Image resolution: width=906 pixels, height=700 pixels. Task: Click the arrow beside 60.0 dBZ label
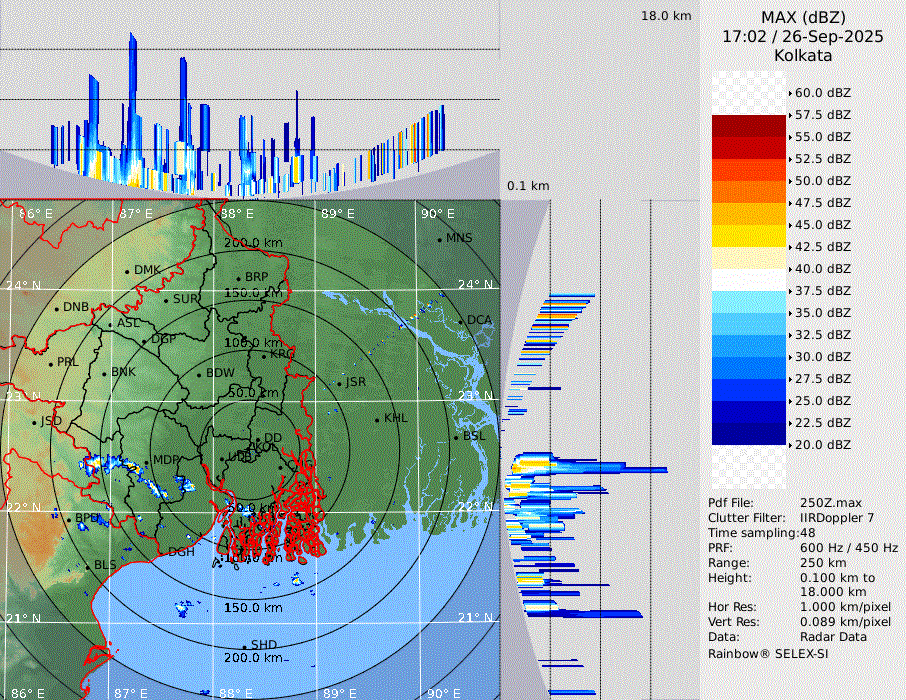[x=791, y=93]
